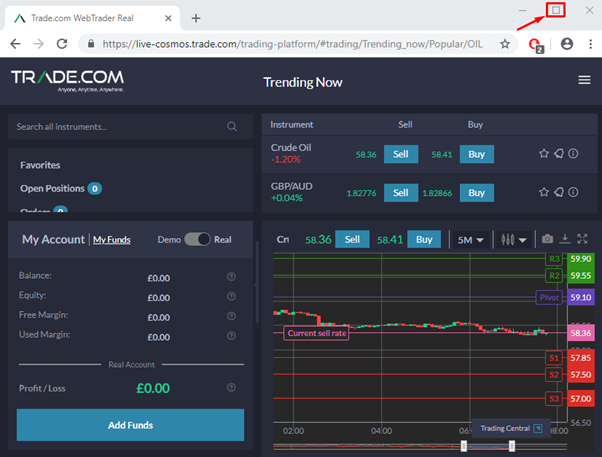Click the Pivot level marker
This screenshot has width=602, height=457.
pos(549,297)
